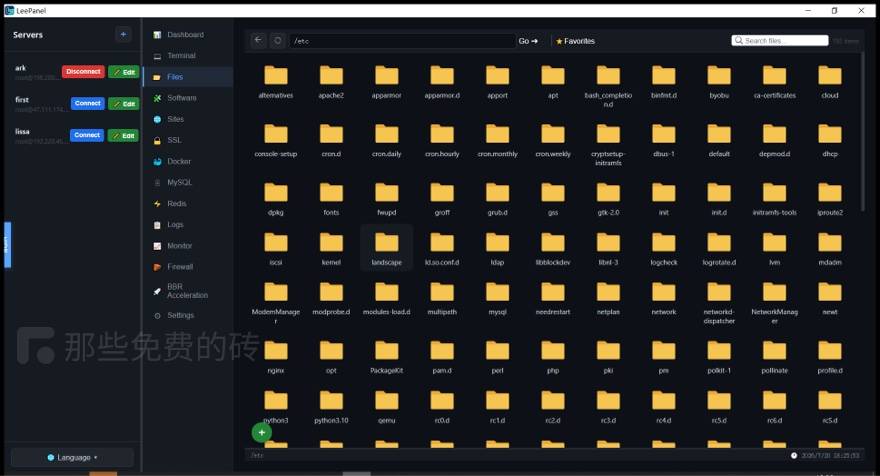Open the Language dropdown

click(72, 457)
